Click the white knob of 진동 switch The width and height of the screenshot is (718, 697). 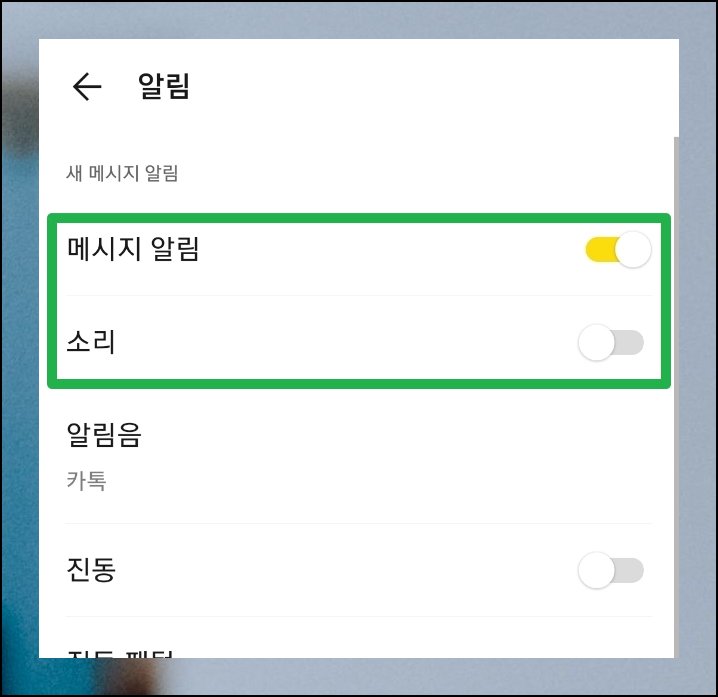click(x=596, y=570)
